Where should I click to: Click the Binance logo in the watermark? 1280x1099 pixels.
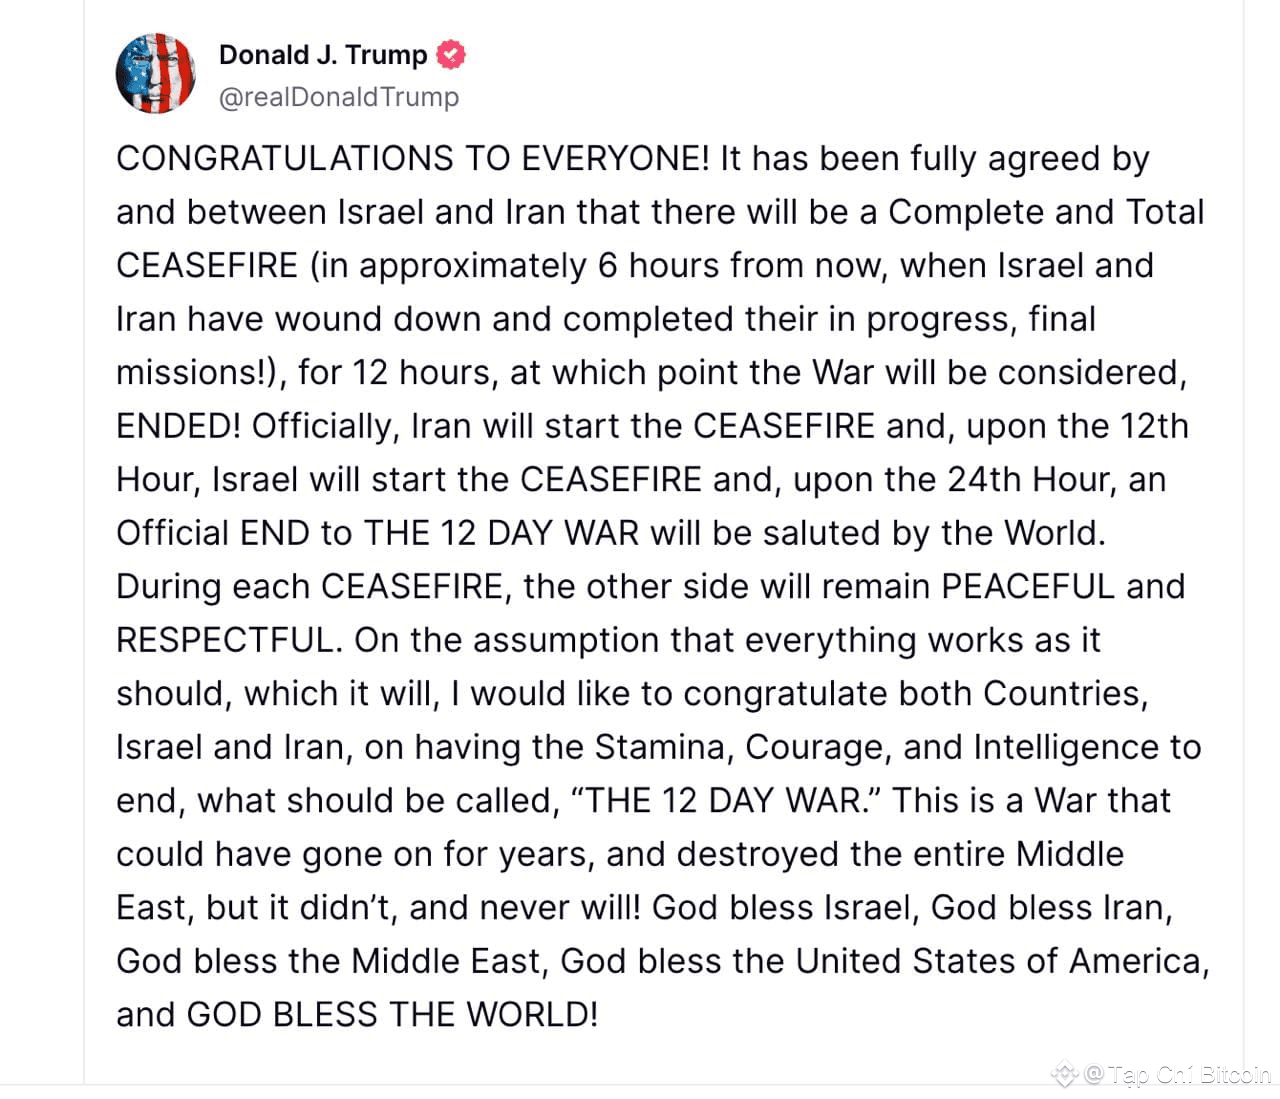[1064, 1075]
